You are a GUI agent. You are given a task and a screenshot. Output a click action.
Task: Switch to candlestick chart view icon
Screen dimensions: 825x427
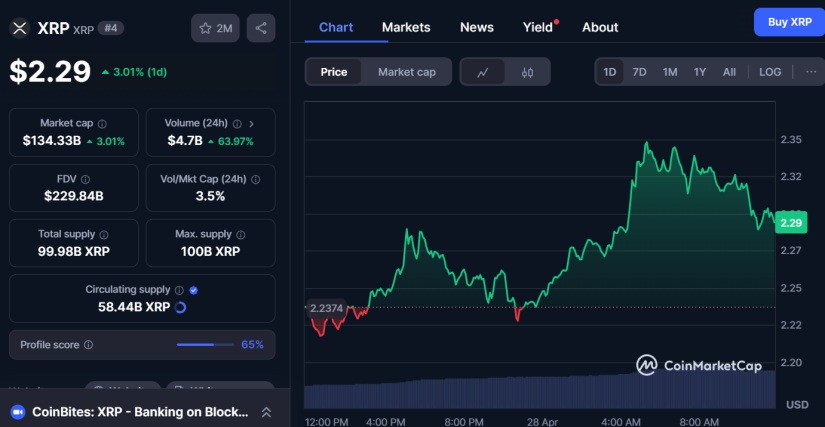527,72
